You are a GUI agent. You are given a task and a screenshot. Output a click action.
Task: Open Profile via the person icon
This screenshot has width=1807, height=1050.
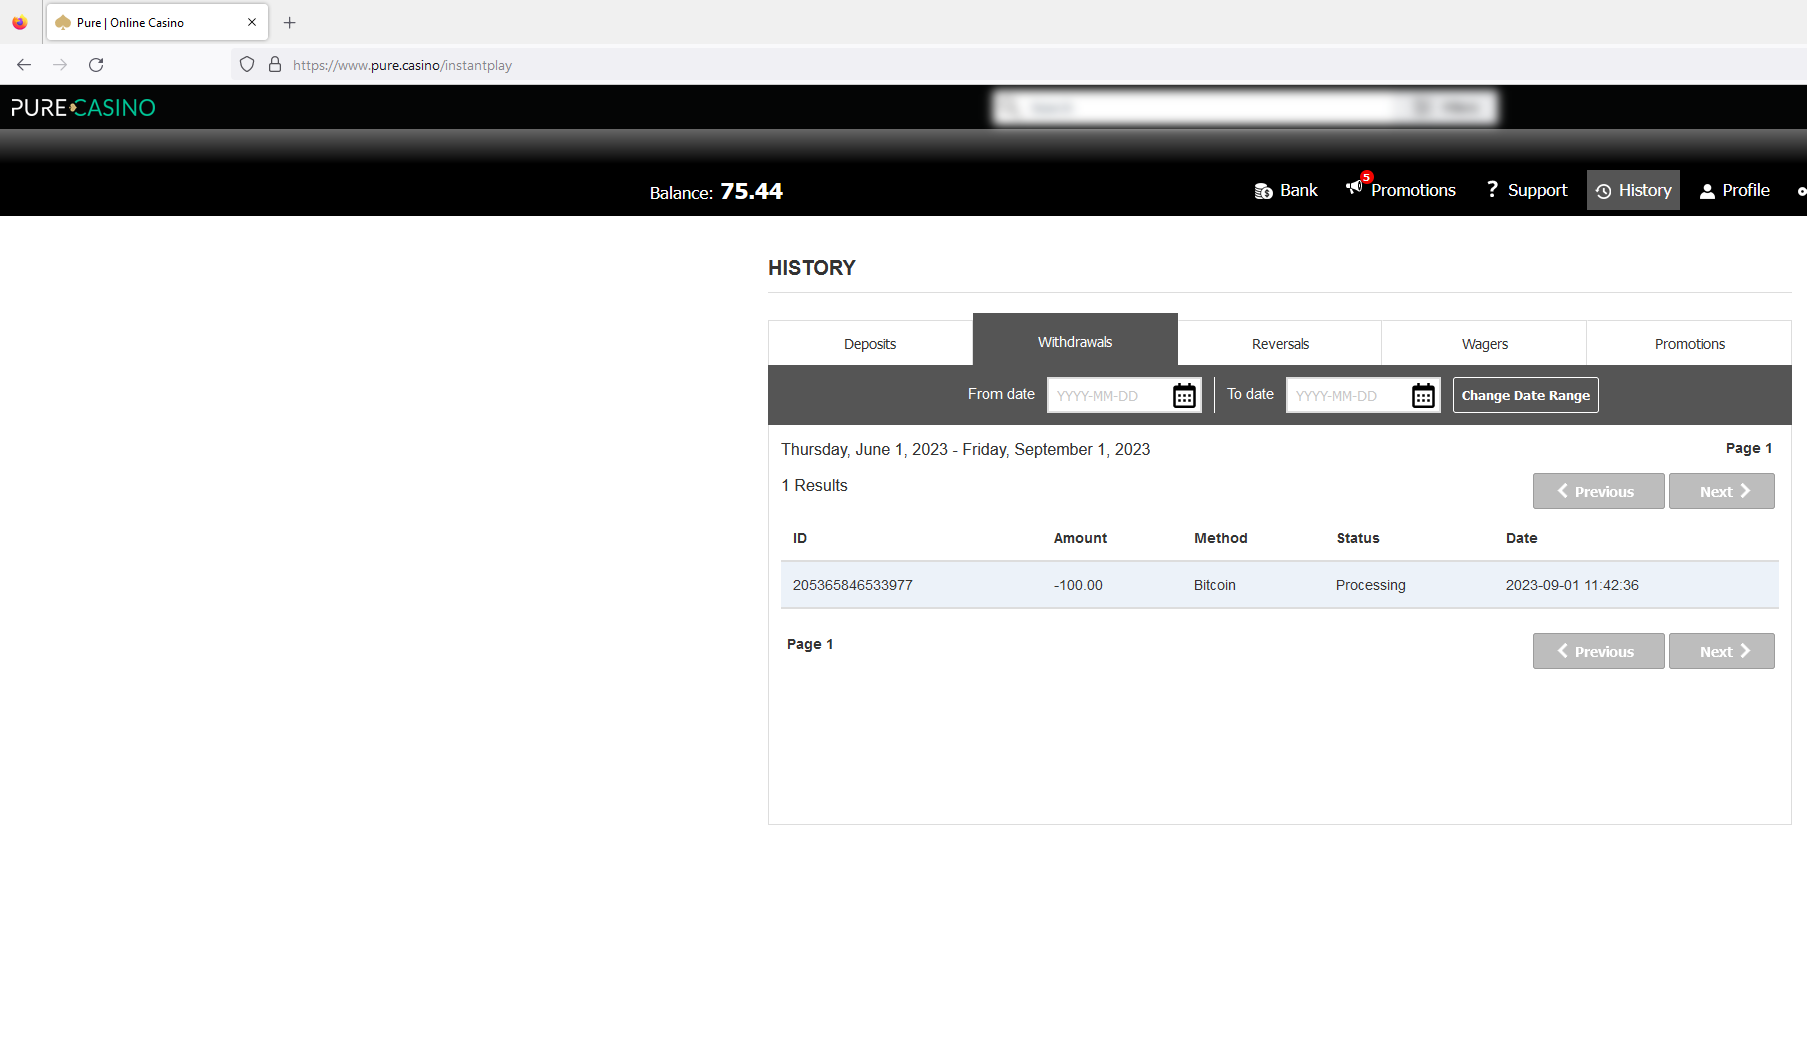(1707, 190)
